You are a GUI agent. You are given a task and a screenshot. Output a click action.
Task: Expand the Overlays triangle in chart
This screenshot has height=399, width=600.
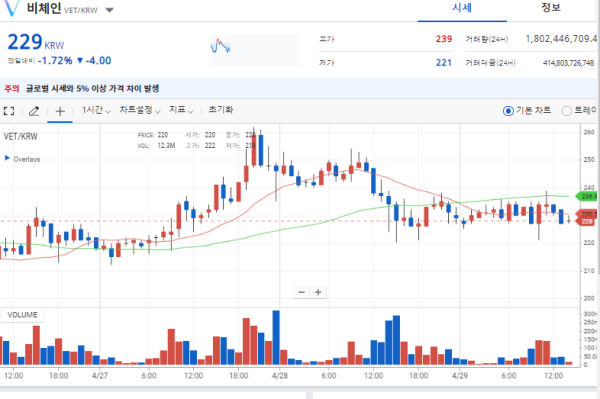coord(7,158)
